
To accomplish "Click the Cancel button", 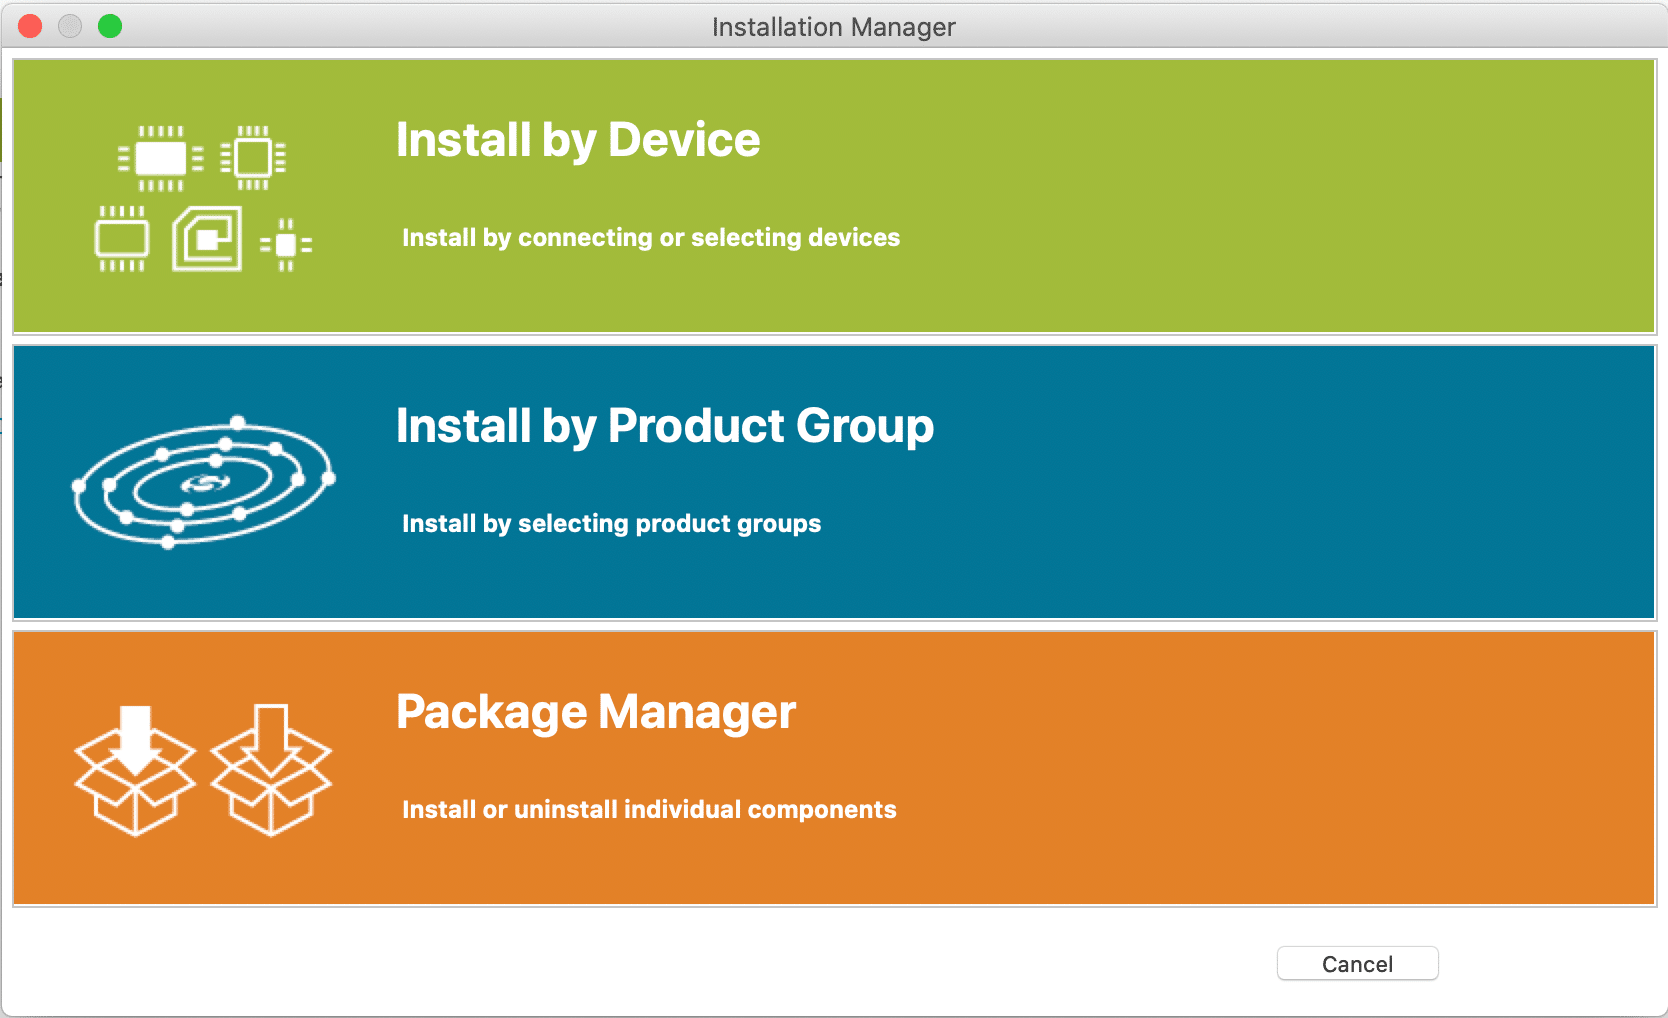I will pyautogui.click(x=1356, y=963).
